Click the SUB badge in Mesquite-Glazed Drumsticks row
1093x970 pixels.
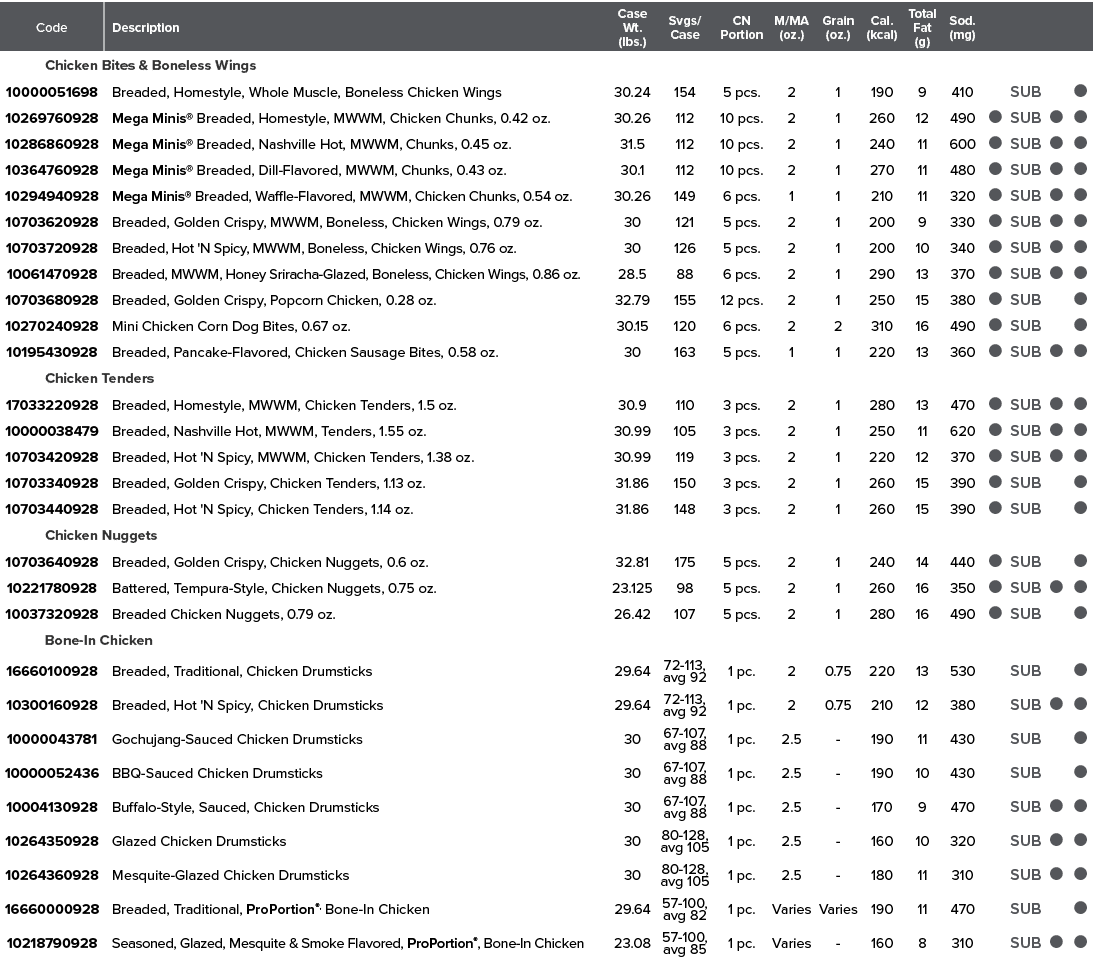click(1026, 875)
